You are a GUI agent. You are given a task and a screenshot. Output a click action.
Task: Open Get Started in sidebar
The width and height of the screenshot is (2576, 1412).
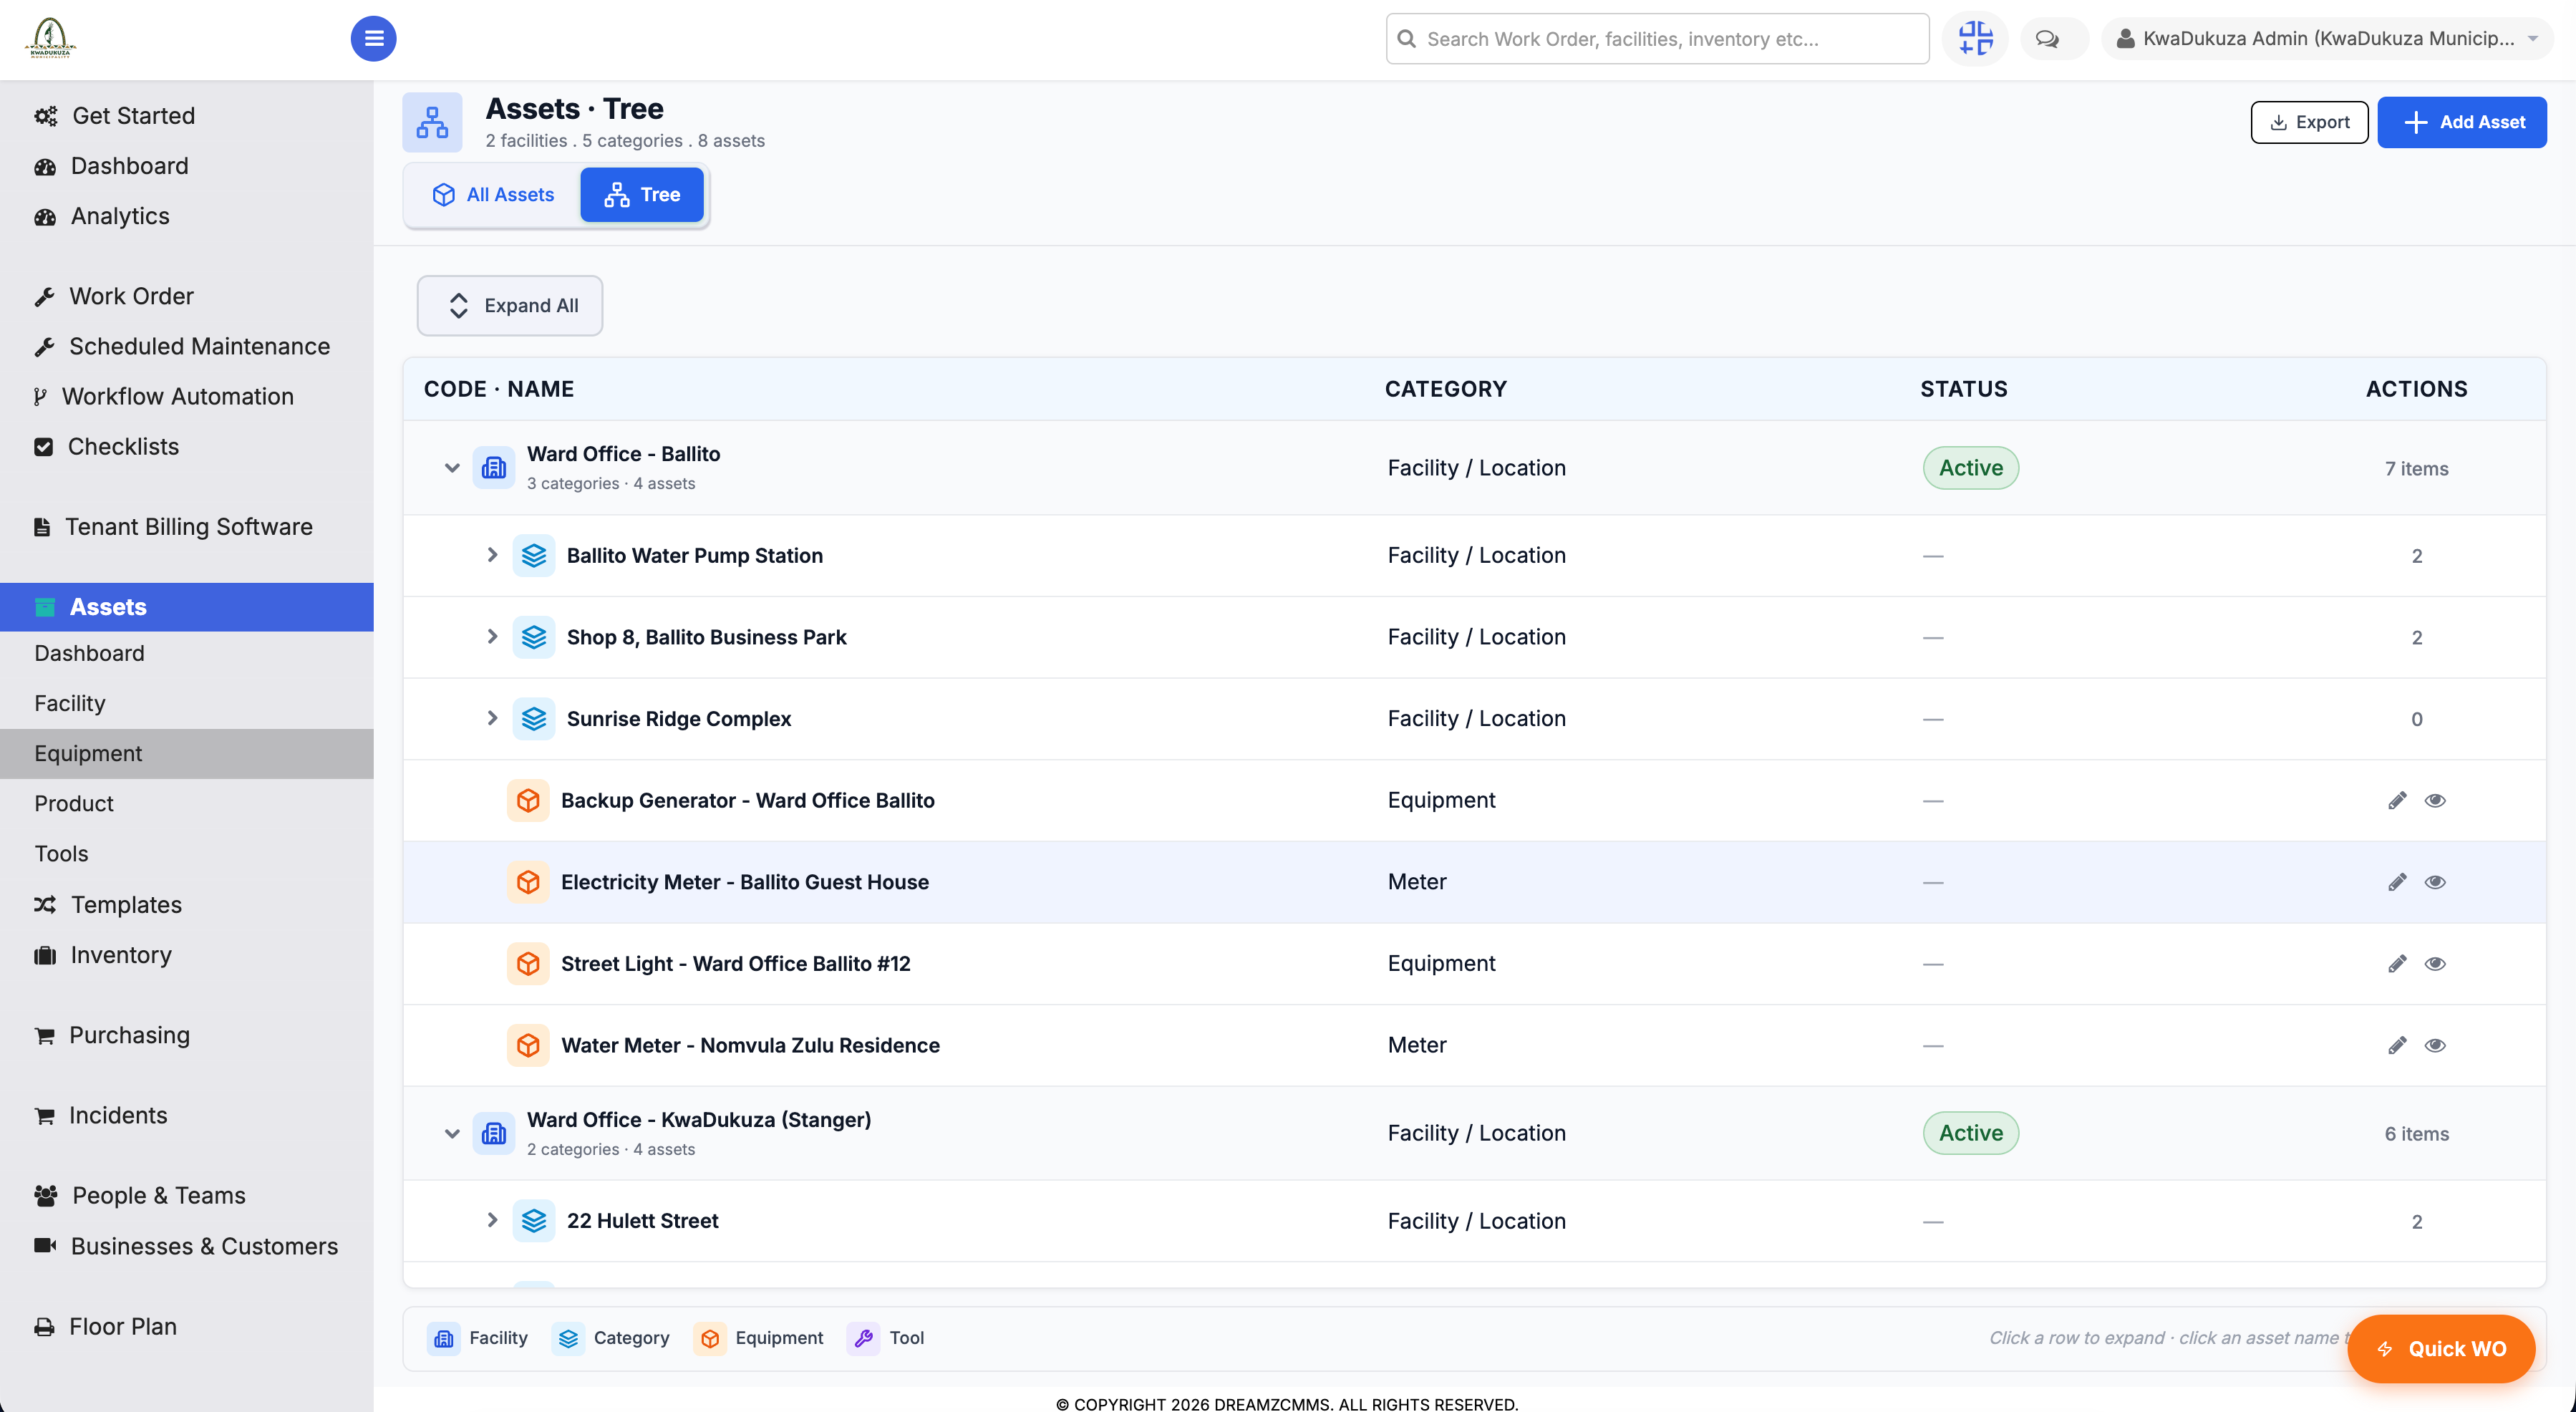(x=133, y=116)
